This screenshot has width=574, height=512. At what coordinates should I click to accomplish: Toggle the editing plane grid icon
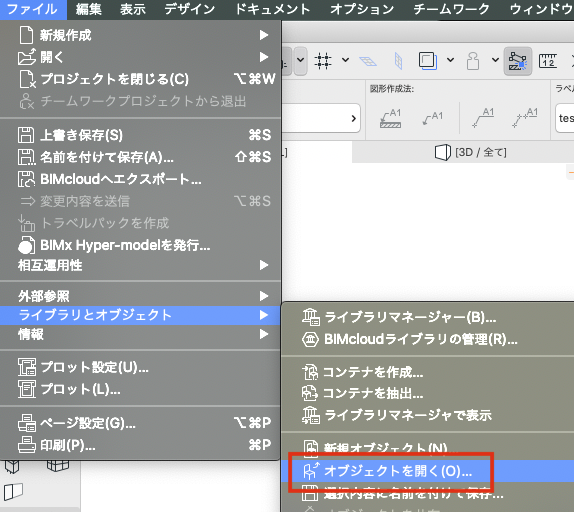click(x=368, y=61)
